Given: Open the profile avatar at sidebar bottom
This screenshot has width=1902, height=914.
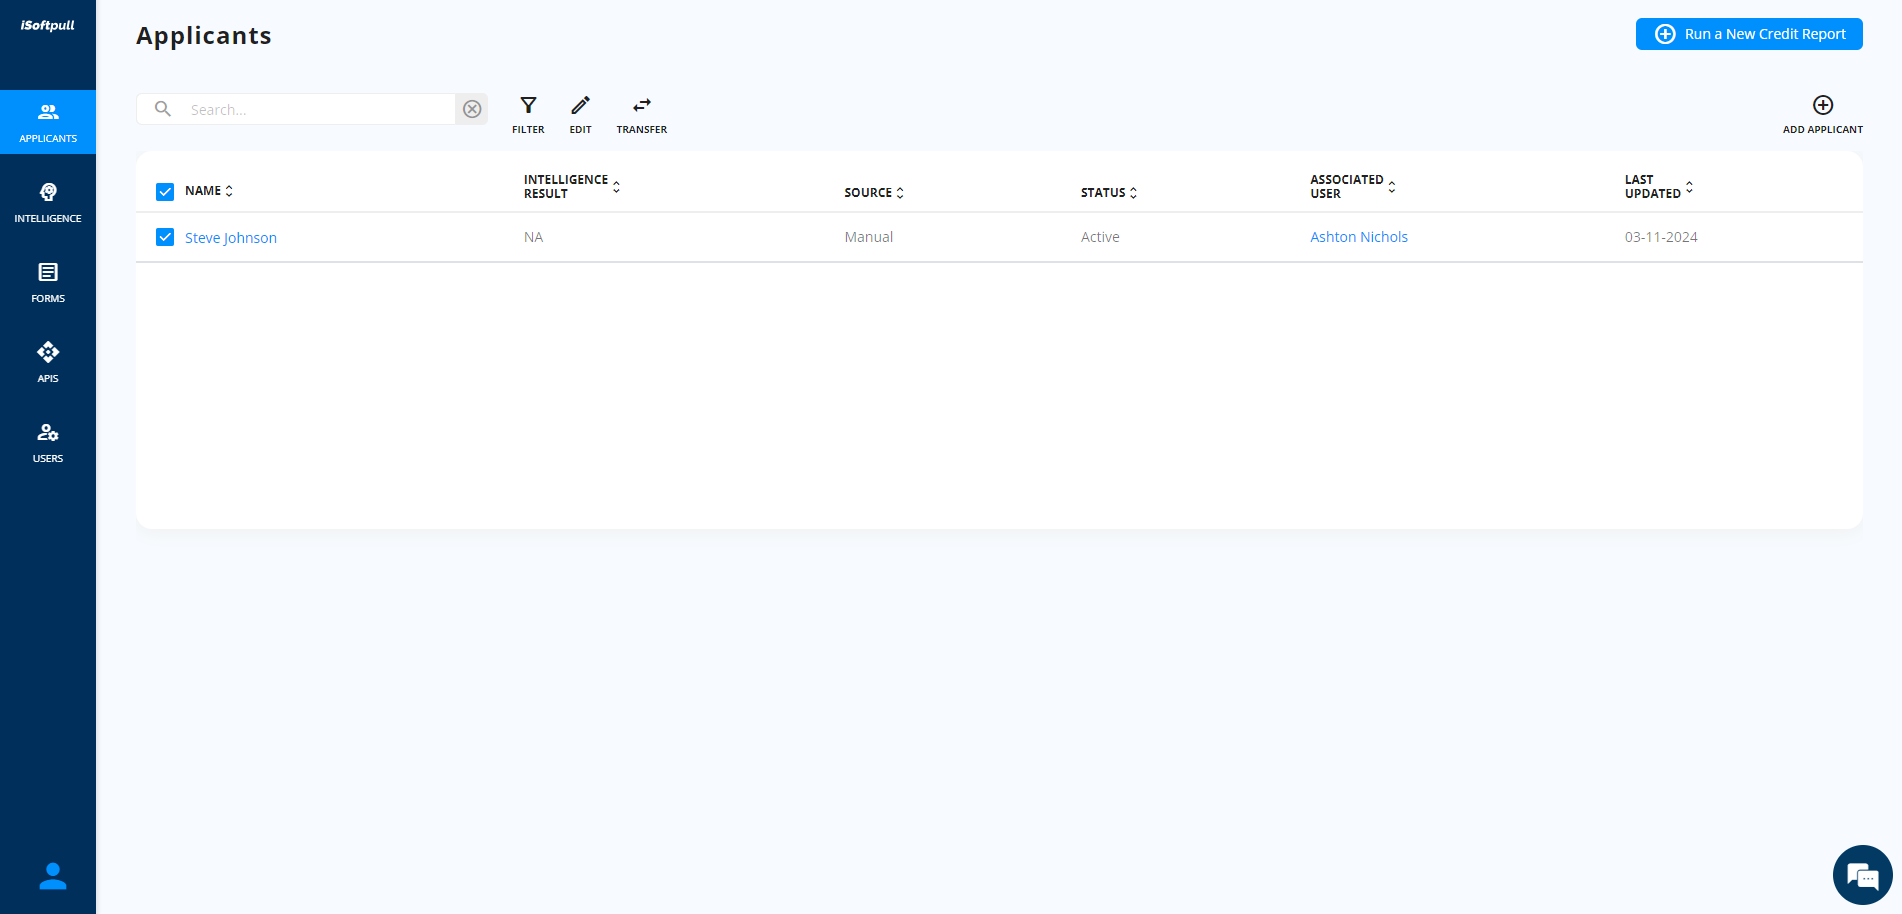Looking at the screenshot, I should point(52,876).
